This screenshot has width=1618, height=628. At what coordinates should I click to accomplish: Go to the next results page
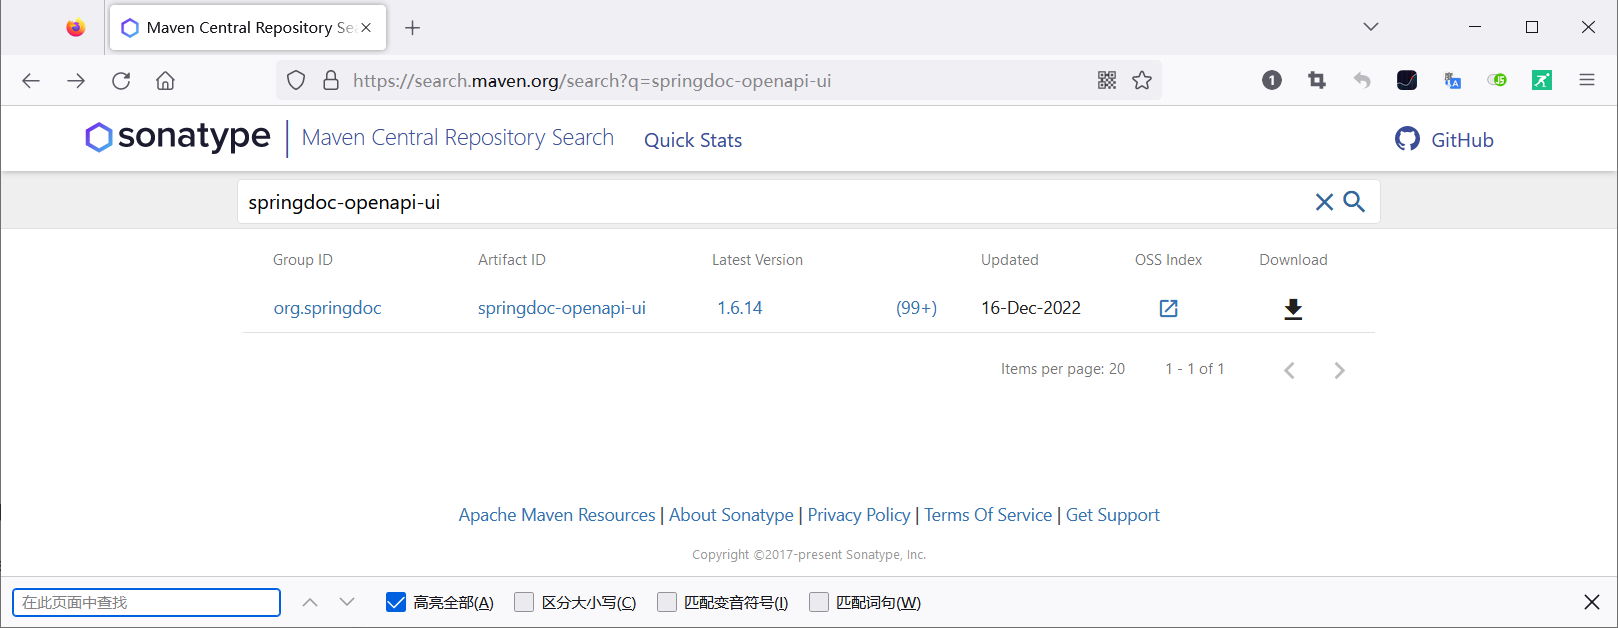(x=1339, y=371)
